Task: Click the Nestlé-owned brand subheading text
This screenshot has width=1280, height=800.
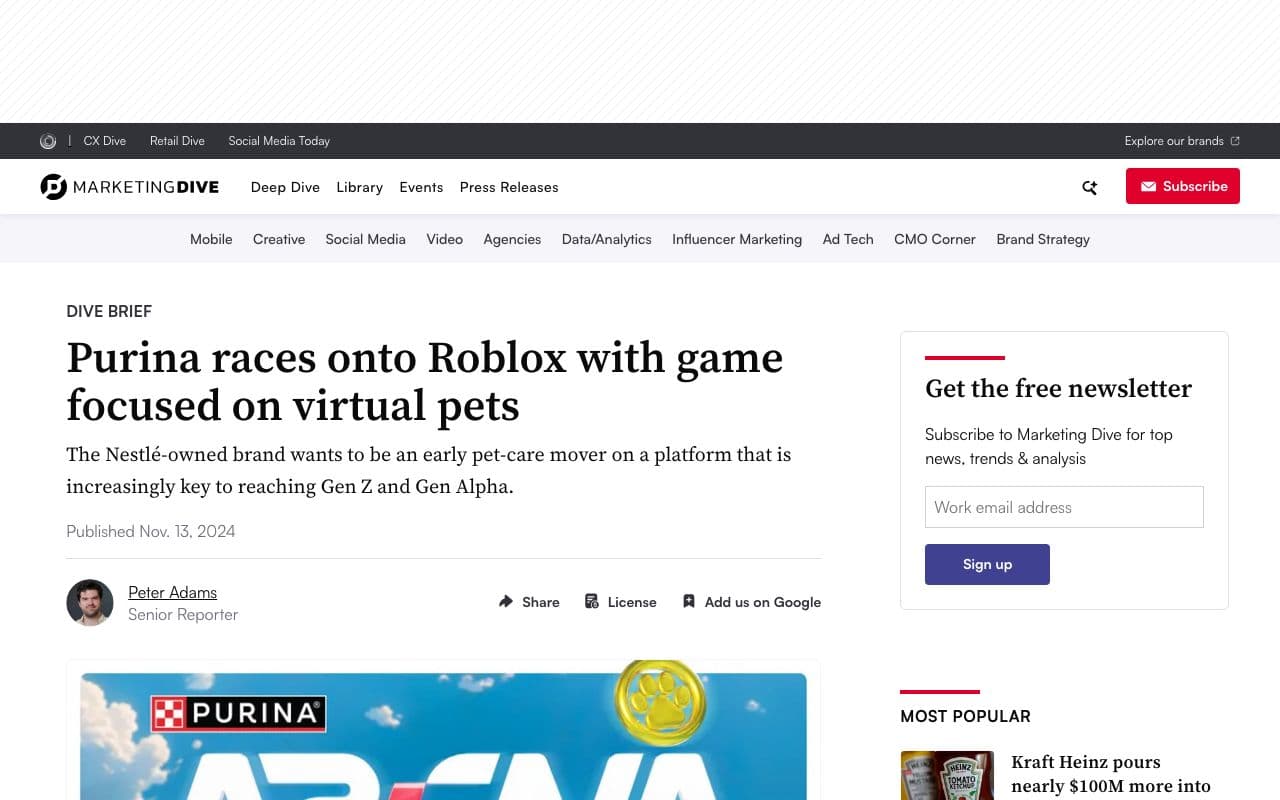Action: click(x=429, y=470)
